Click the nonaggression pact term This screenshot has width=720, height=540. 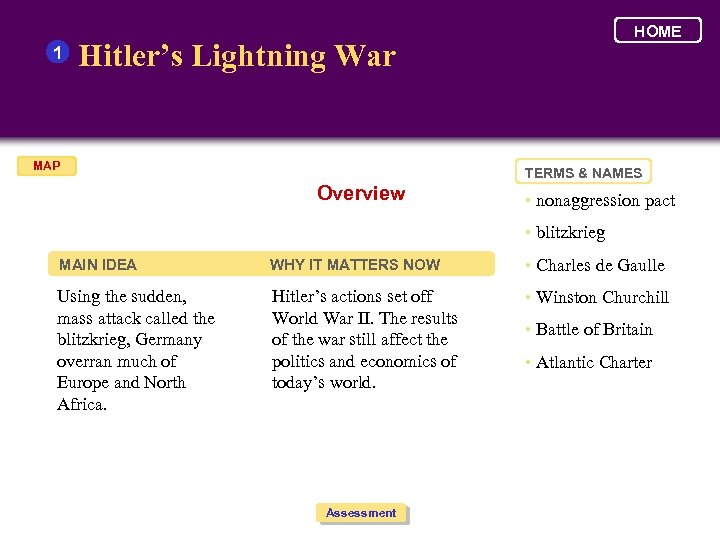click(605, 201)
